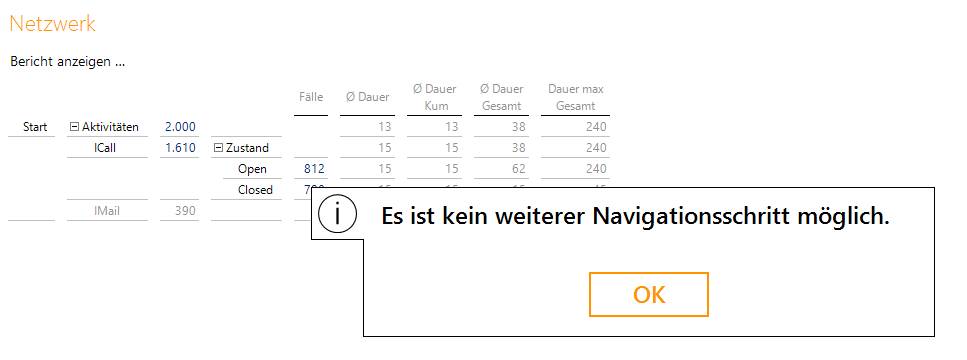Viewport: 967px width, 360px height.
Task: Click the 812 cases value for Open
Action: (x=314, y=169)
